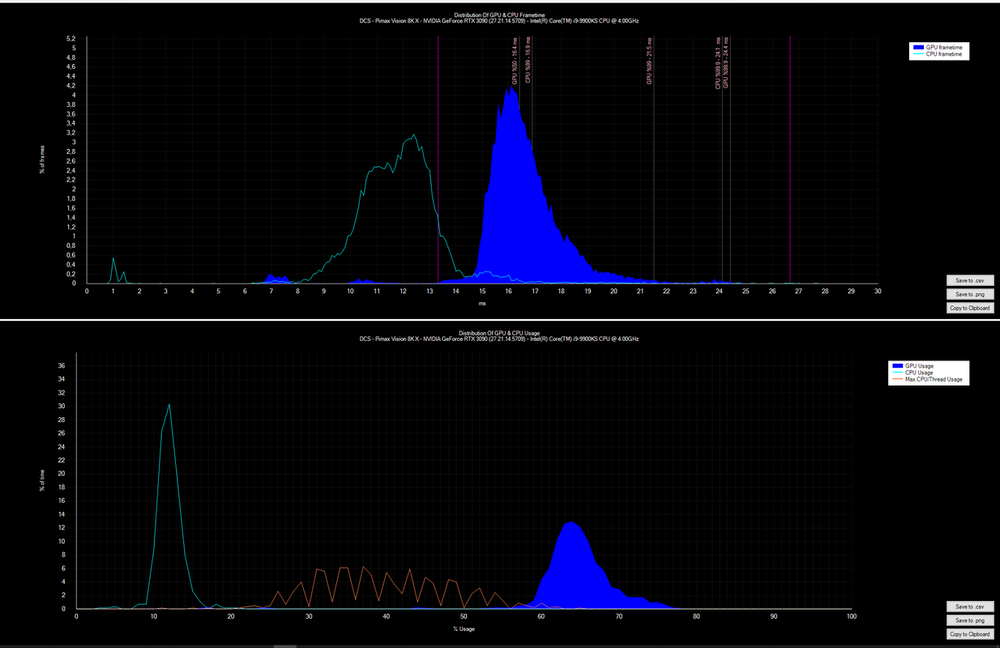Click the % Usage axis label
The width and height of the screenshot is (1000, 648).
point(464,629)
